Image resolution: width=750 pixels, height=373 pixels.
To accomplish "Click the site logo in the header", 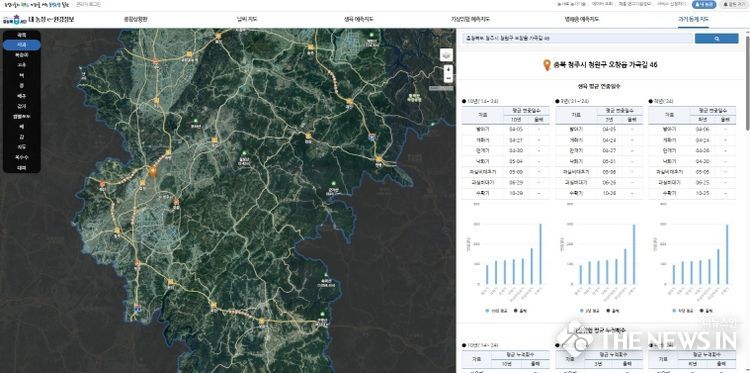I will 39,20.
